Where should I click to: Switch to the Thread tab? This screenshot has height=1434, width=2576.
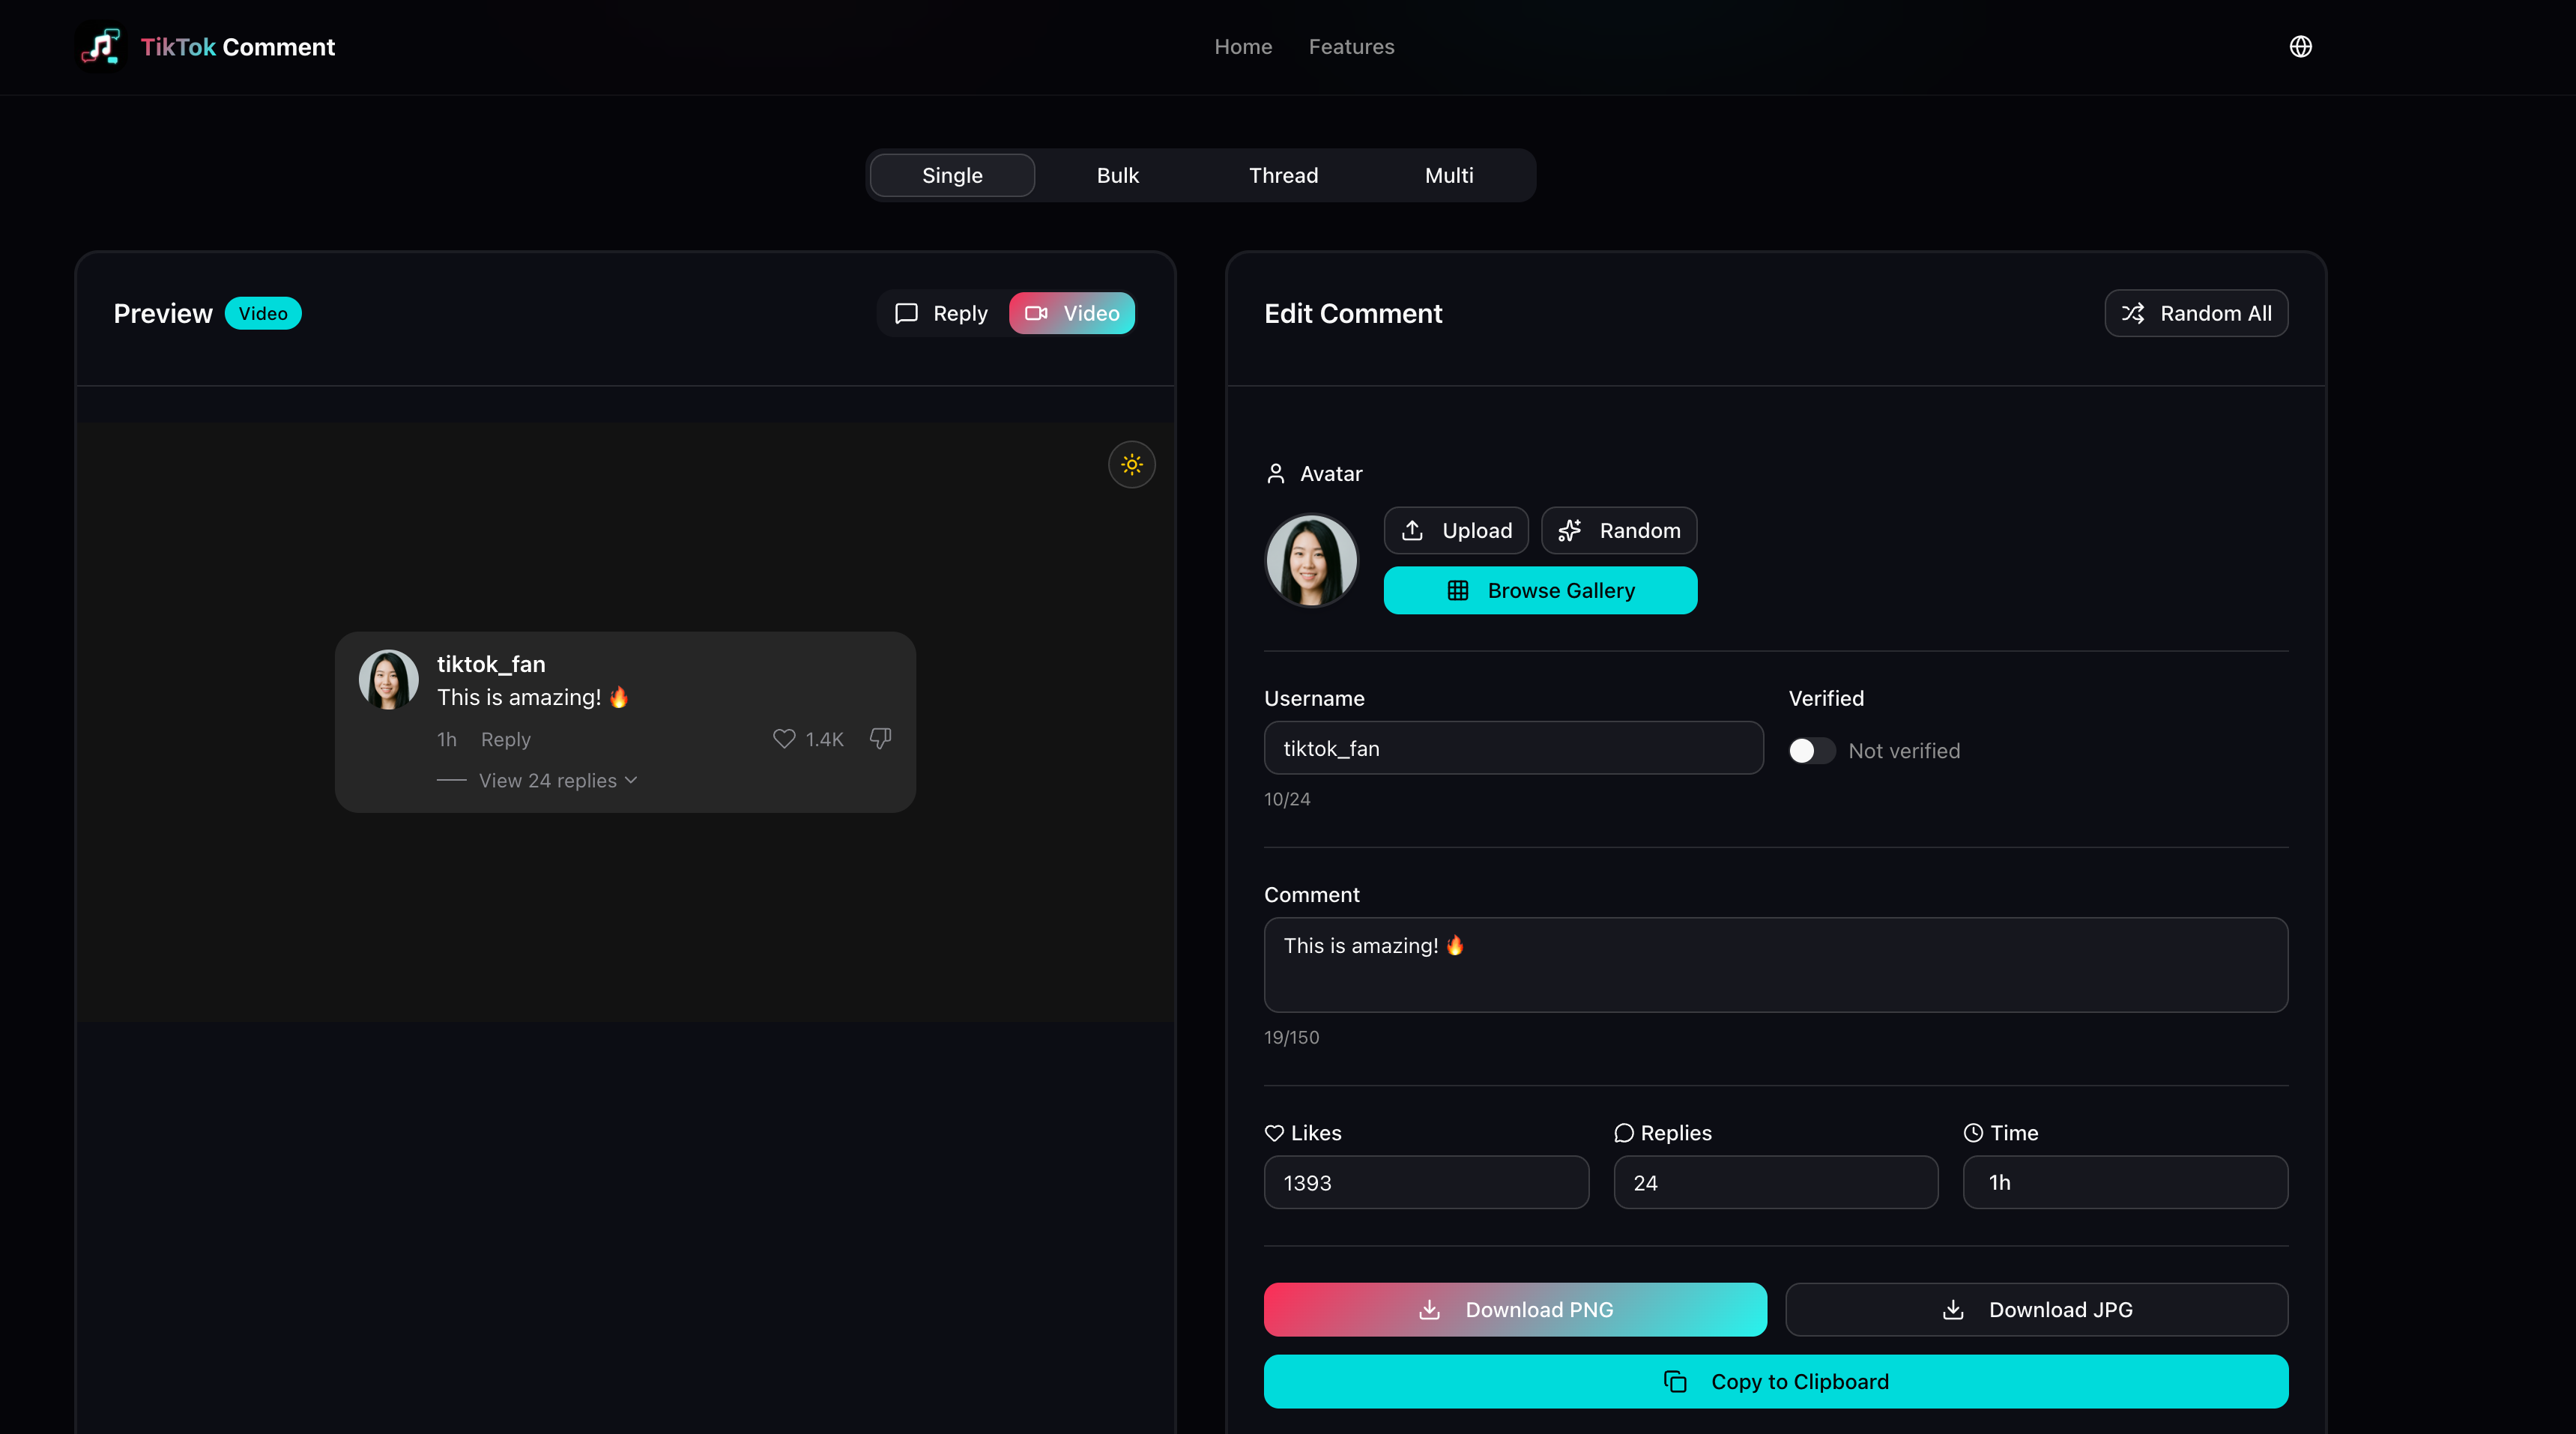point(1283,176)
